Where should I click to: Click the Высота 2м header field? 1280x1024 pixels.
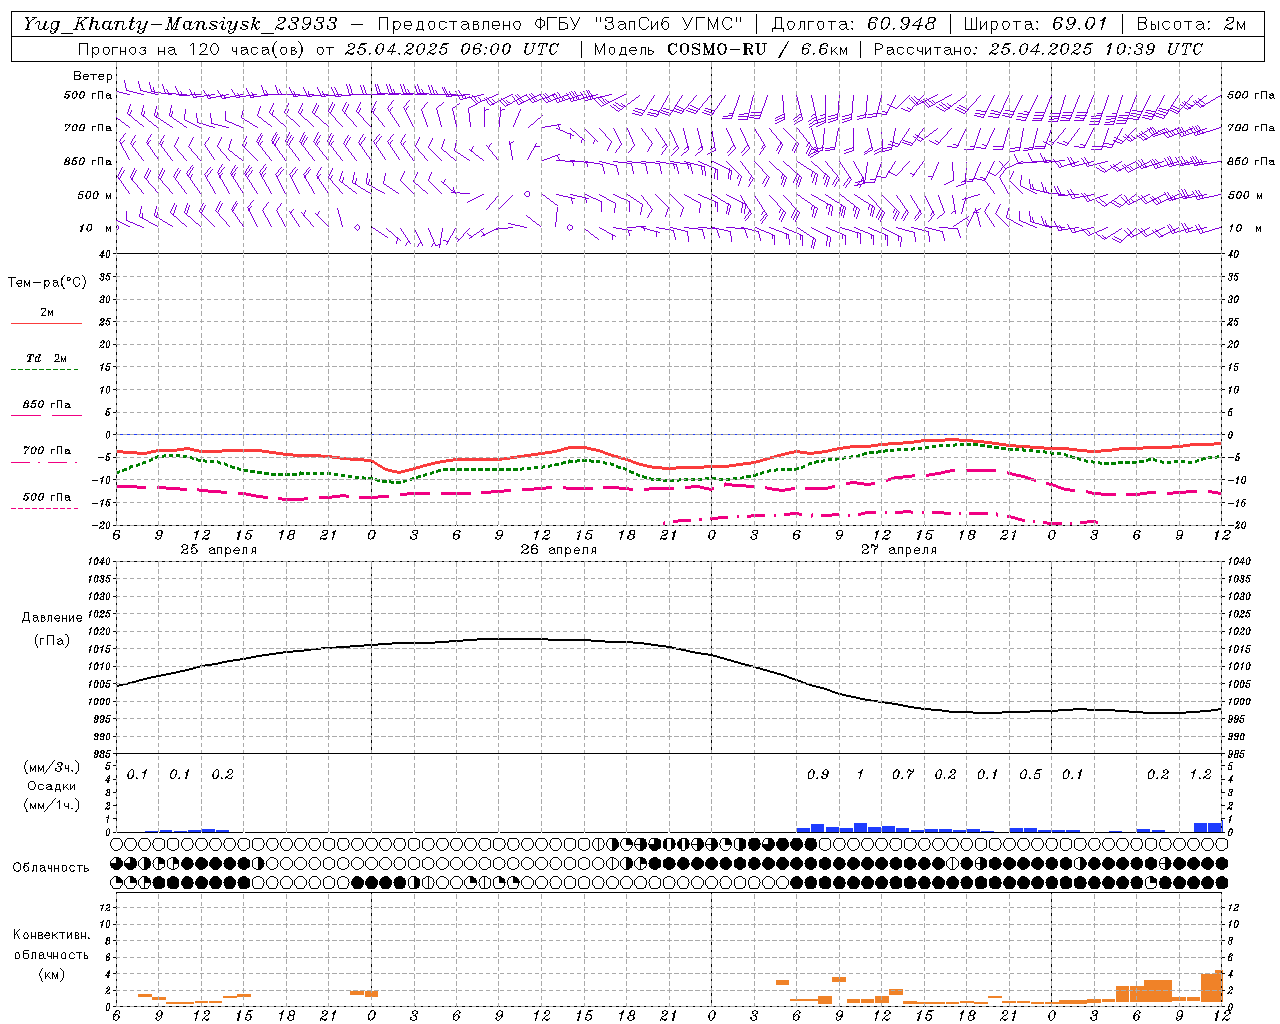click(1191, 24)
